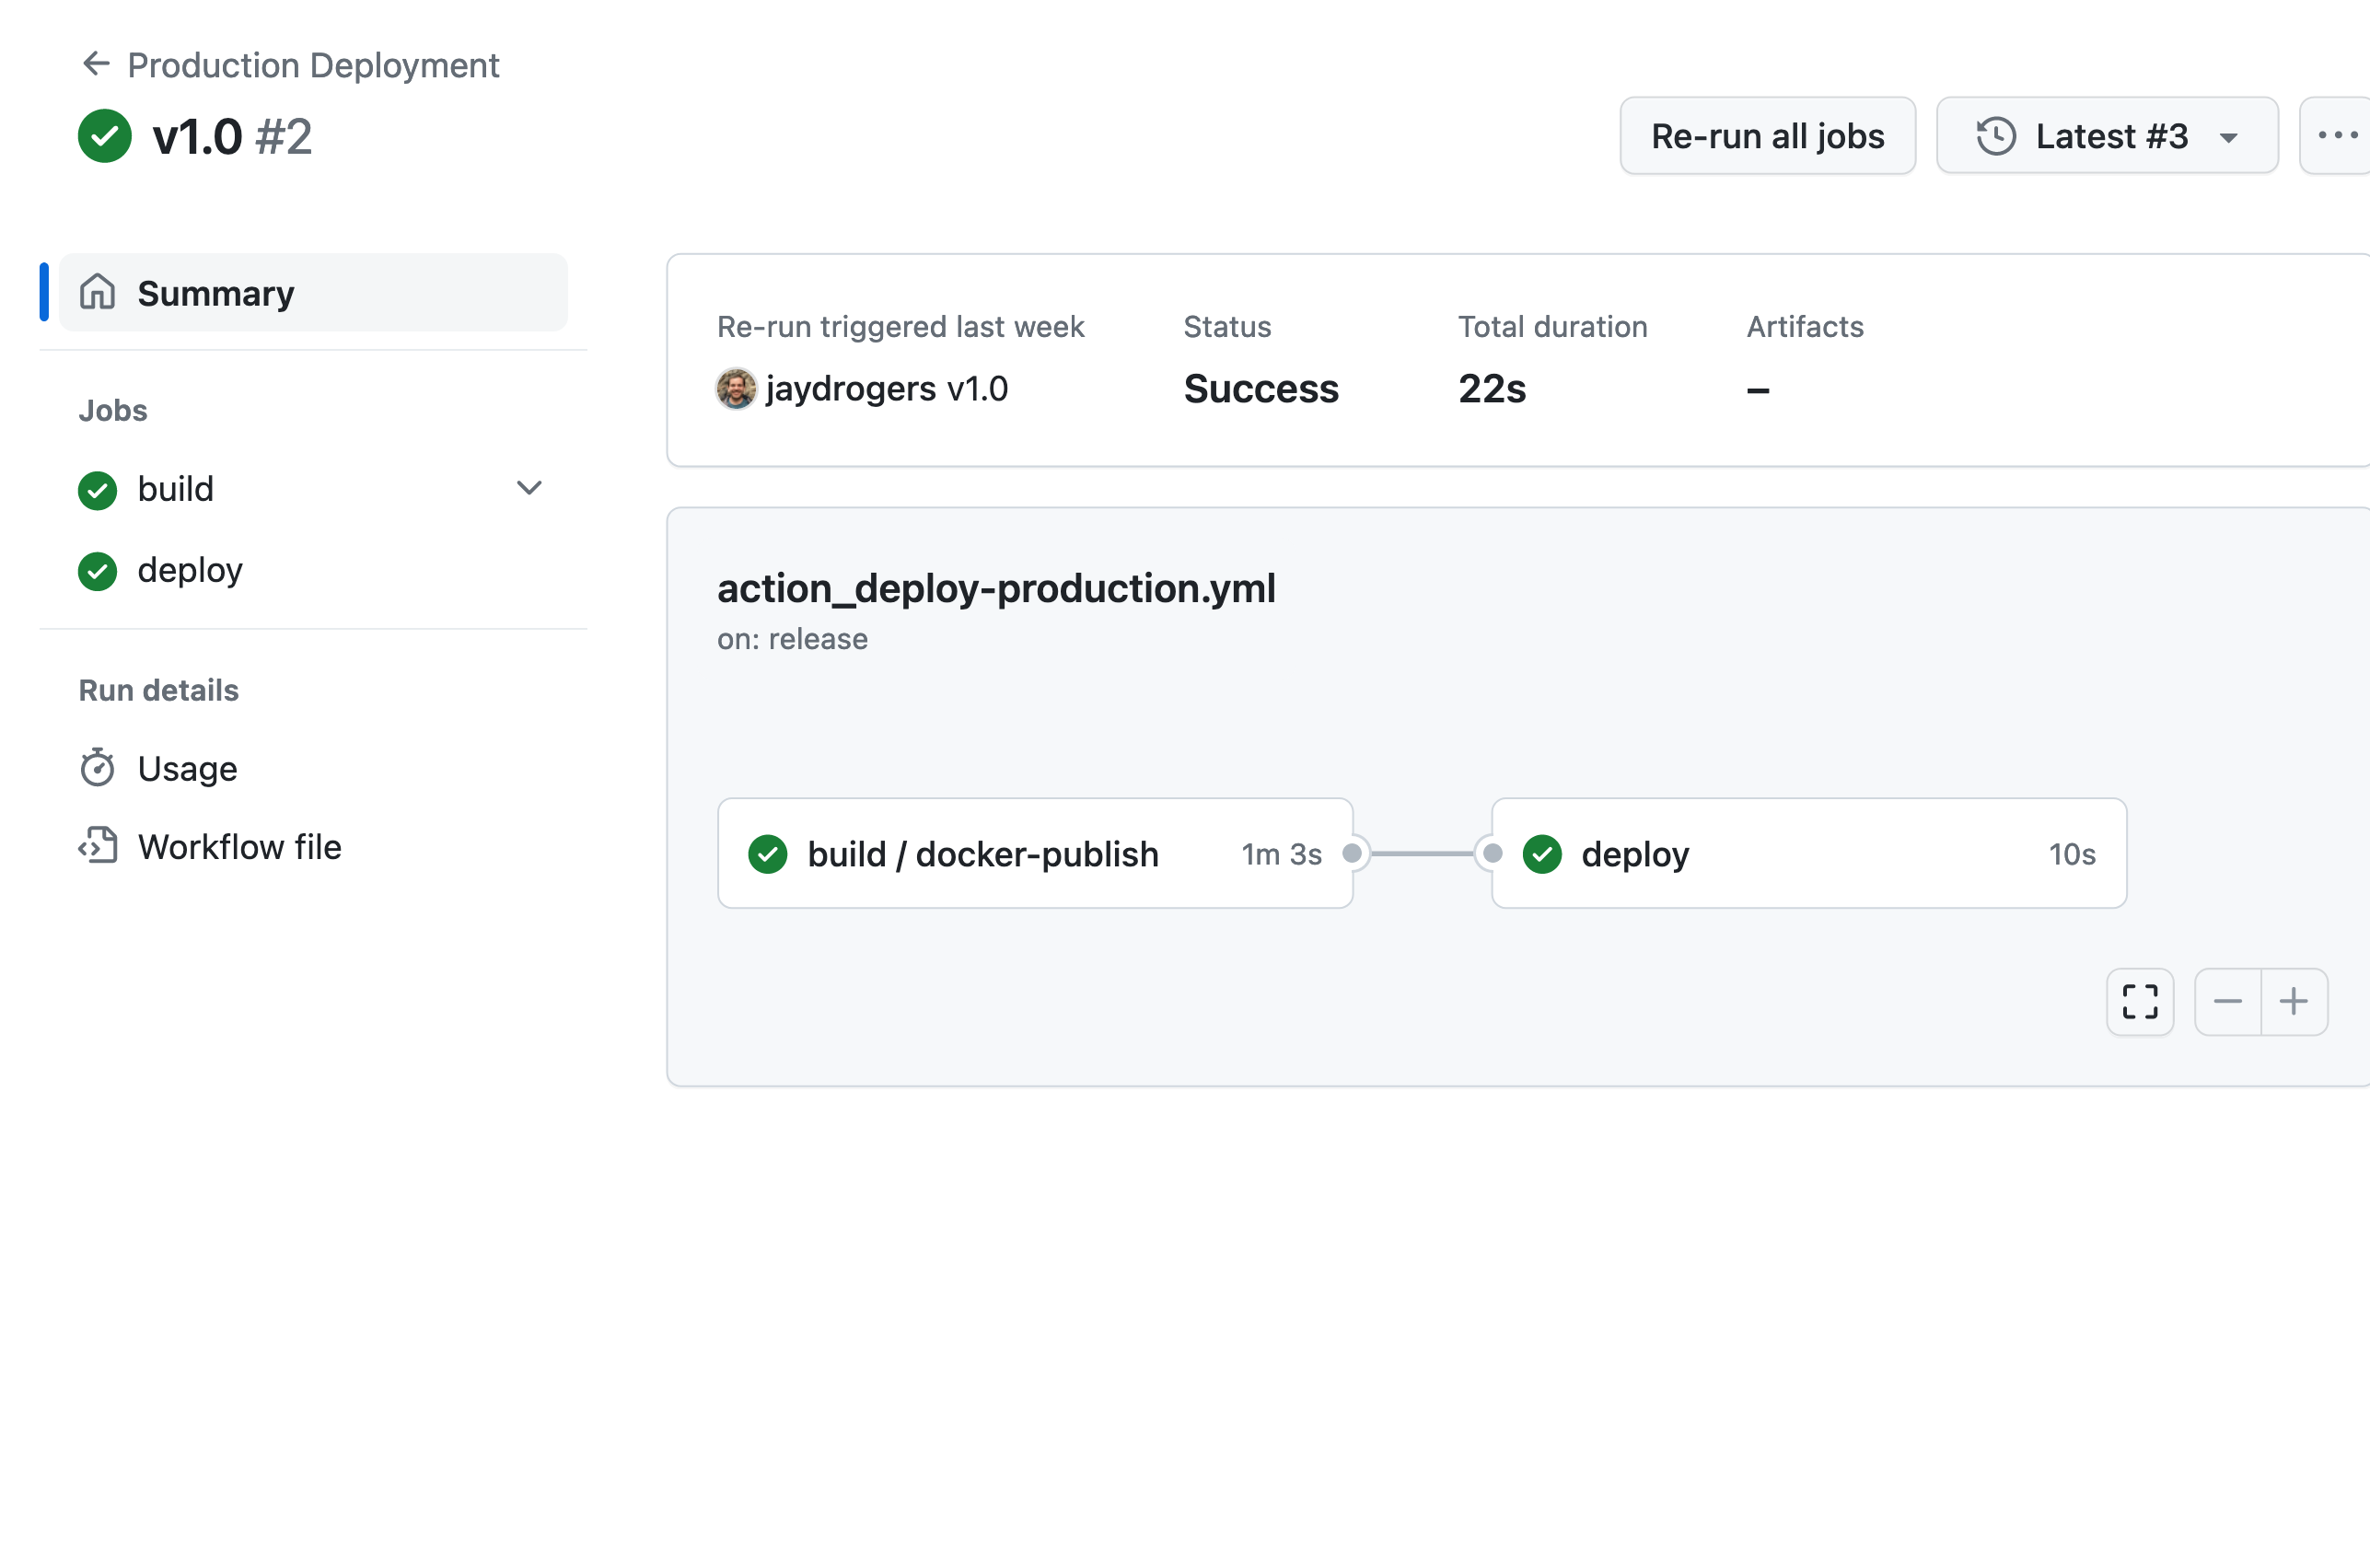Open the Latest #3 attempts dropdown
Screen dimensions: 2370x1568
click(2106, 136)
